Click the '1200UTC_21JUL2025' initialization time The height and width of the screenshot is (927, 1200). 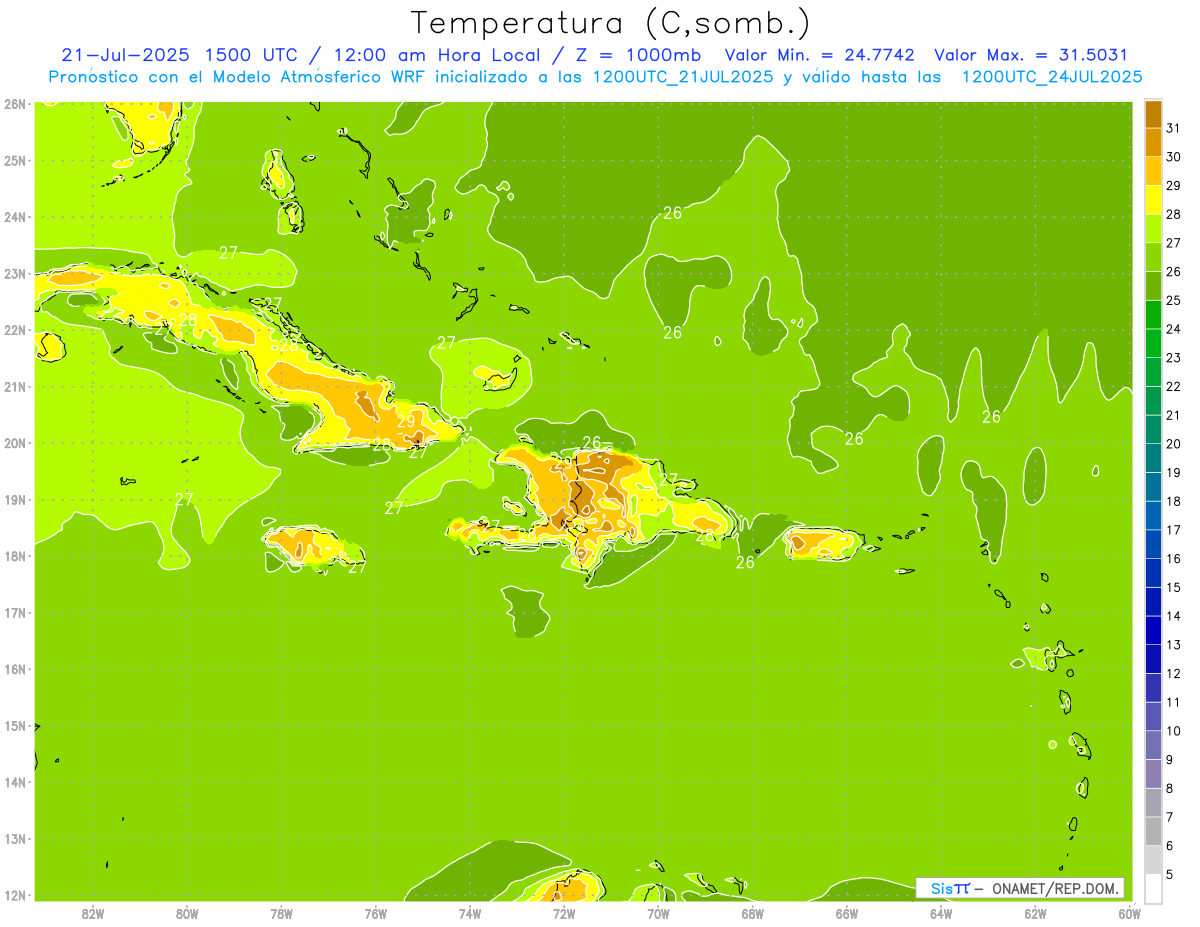(x=683, y=76)
